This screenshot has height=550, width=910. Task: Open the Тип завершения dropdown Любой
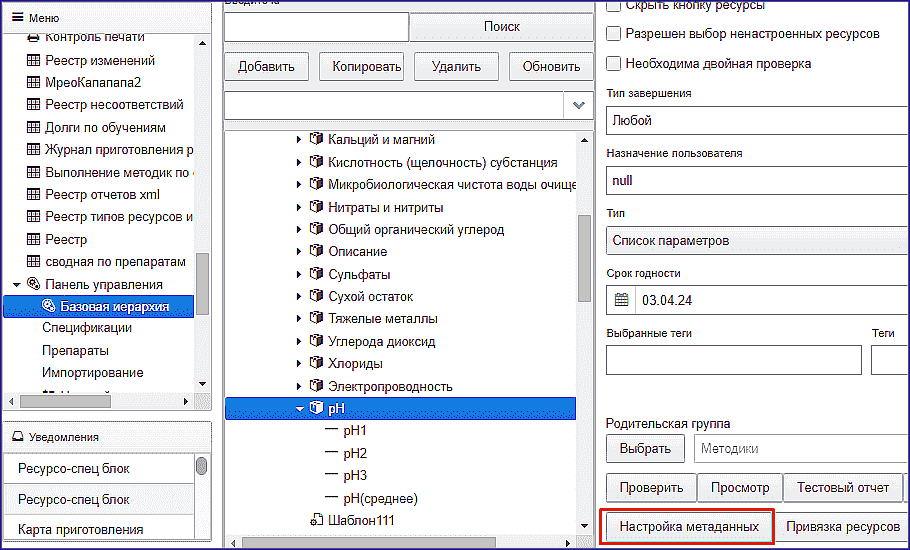coord(757,121)
